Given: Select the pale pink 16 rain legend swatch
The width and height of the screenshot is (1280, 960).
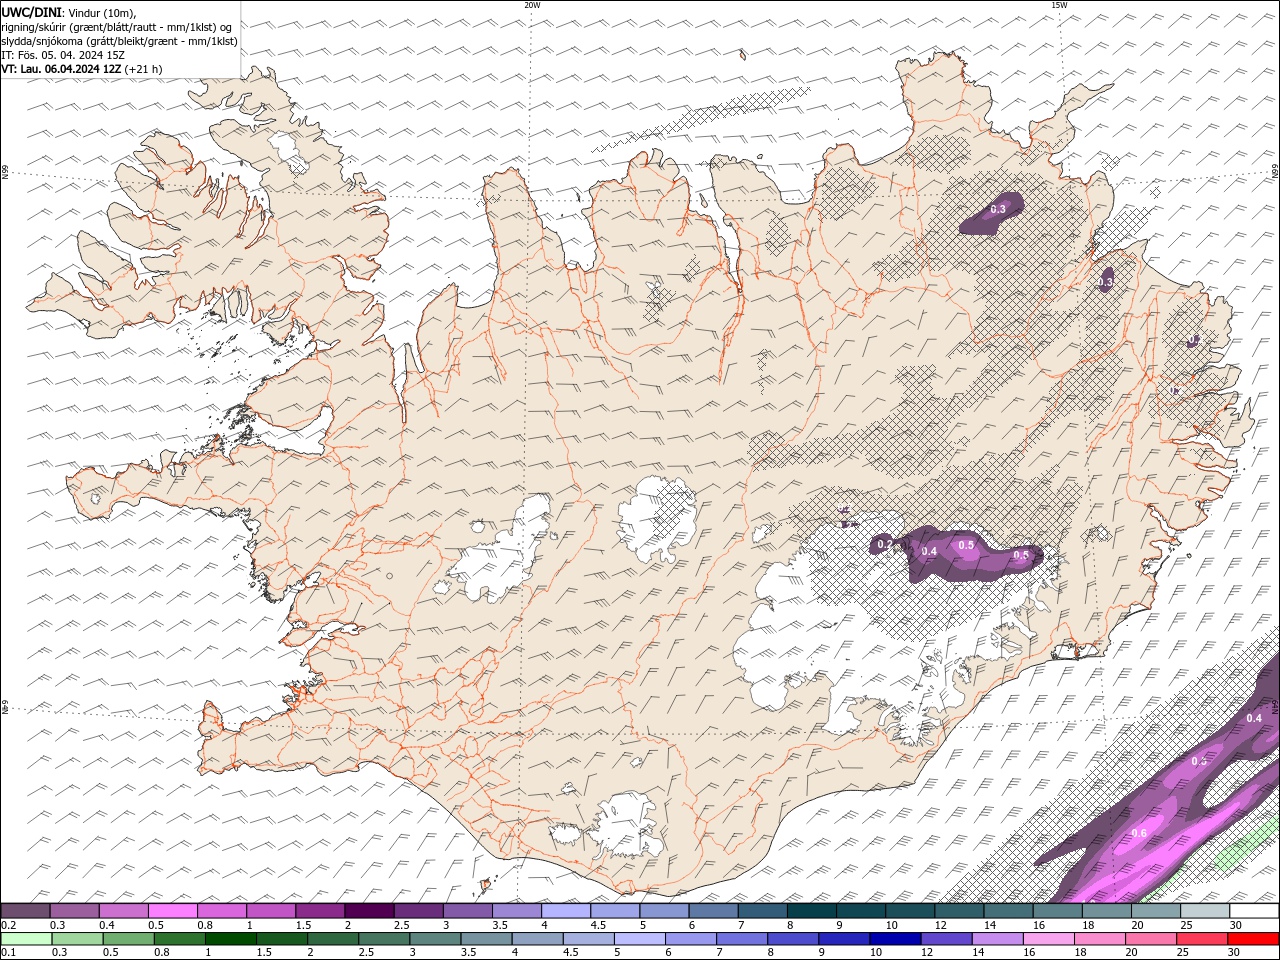Looking at the screenshot, I should coord(1049,939).
